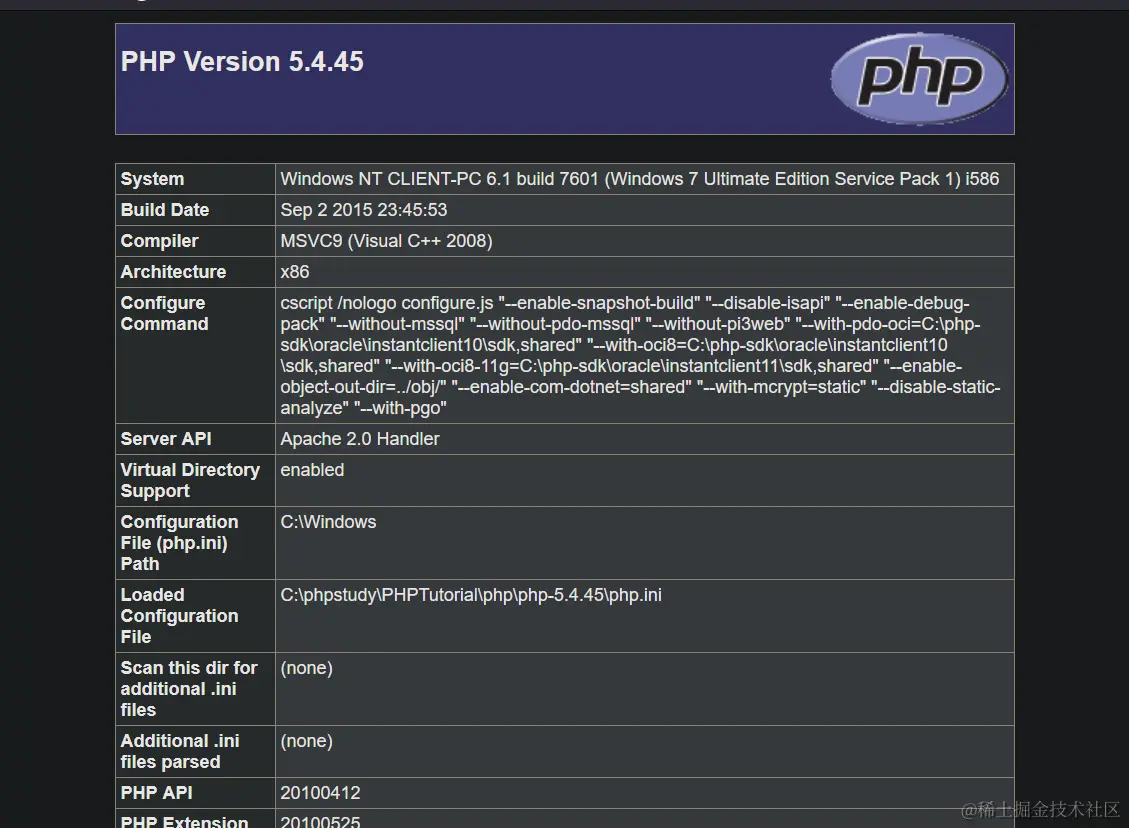This screenshot has height=828, width=1129.
Task: Click the 'Compiler' row label
Action: click(159, 240)
